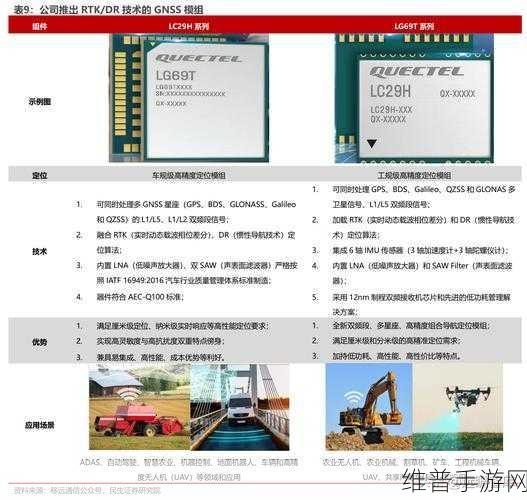The width and height of the screenshot is (527, 500).
Task: Select the LC29H module chip photo
Action: click(x=414, y=98)
